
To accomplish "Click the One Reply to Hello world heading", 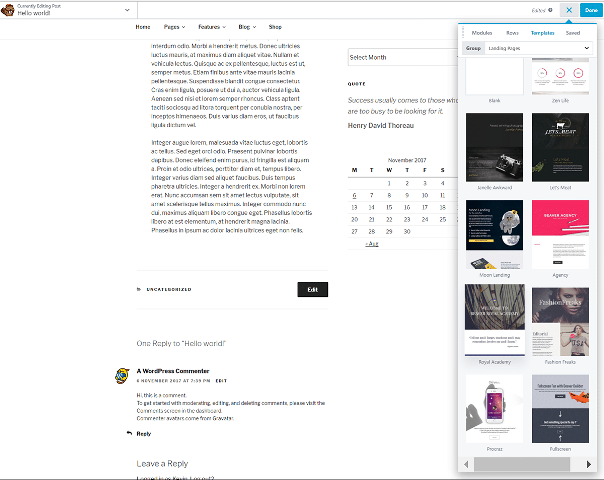I will 181,343.
